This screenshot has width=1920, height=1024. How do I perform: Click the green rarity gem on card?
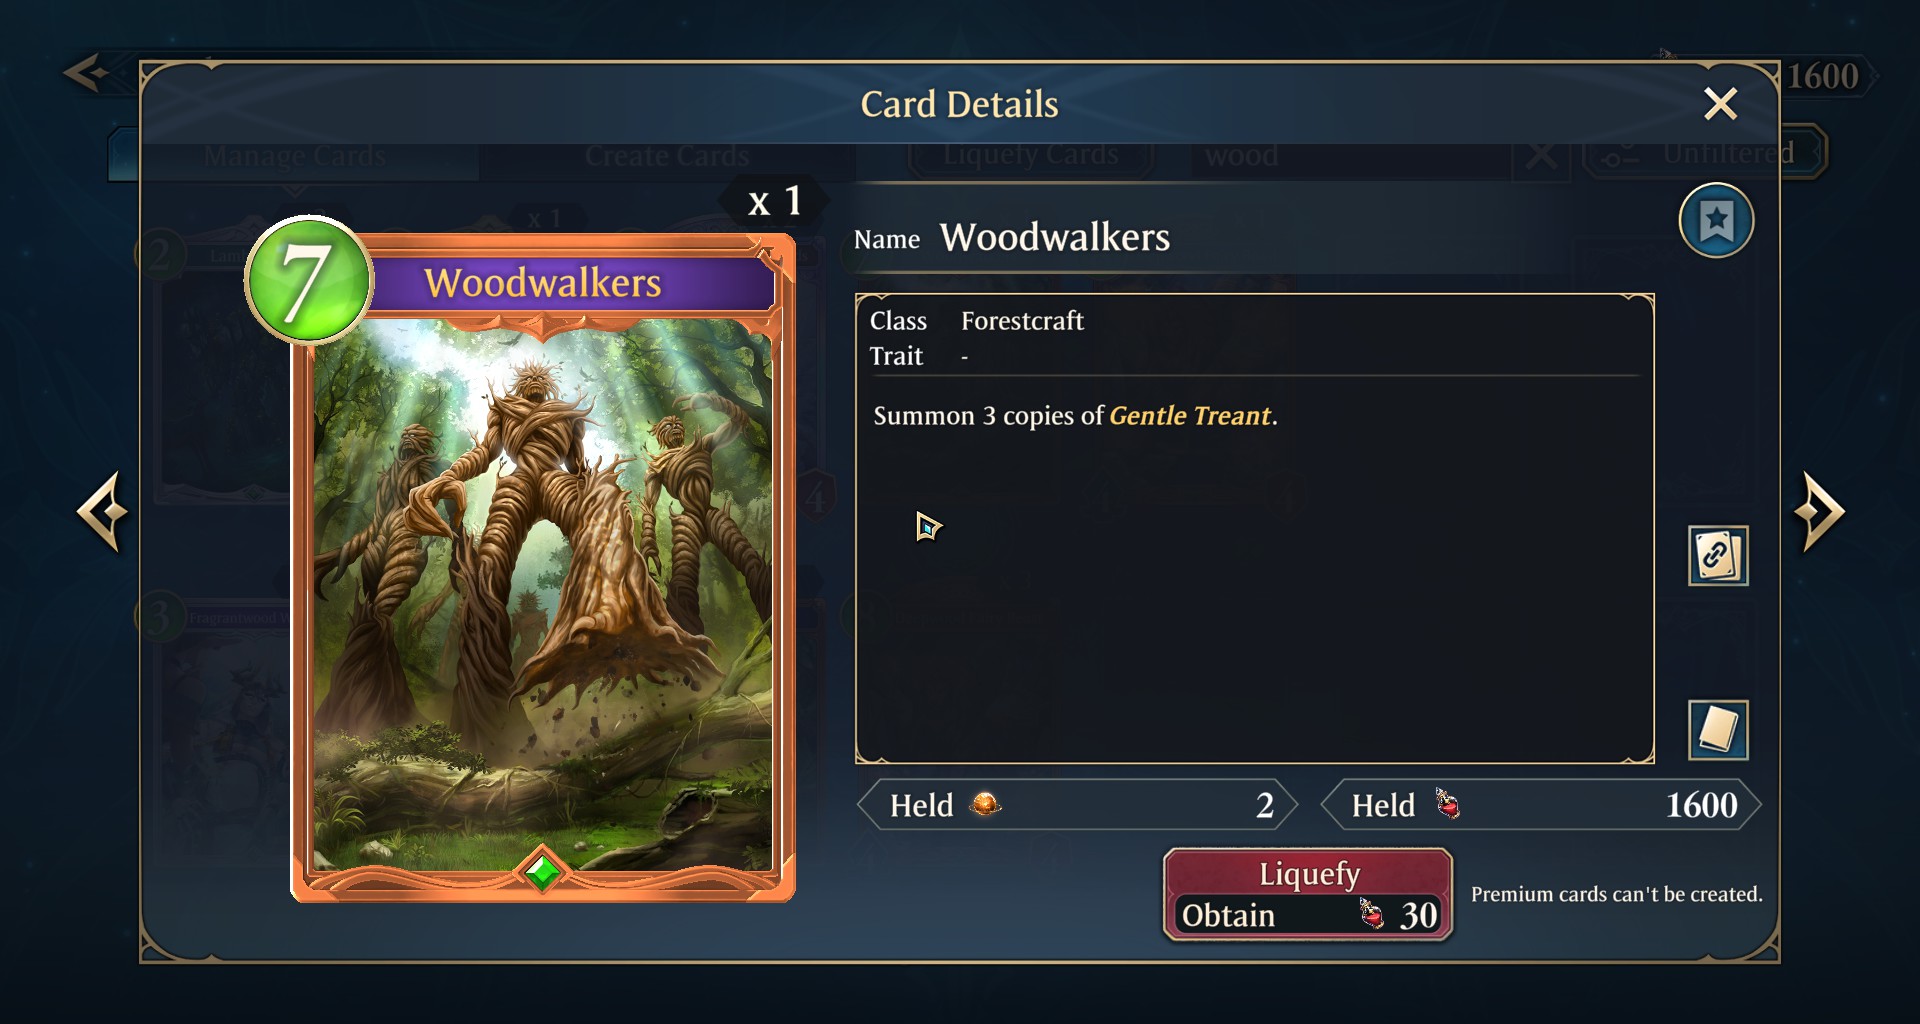click(543, 871)
